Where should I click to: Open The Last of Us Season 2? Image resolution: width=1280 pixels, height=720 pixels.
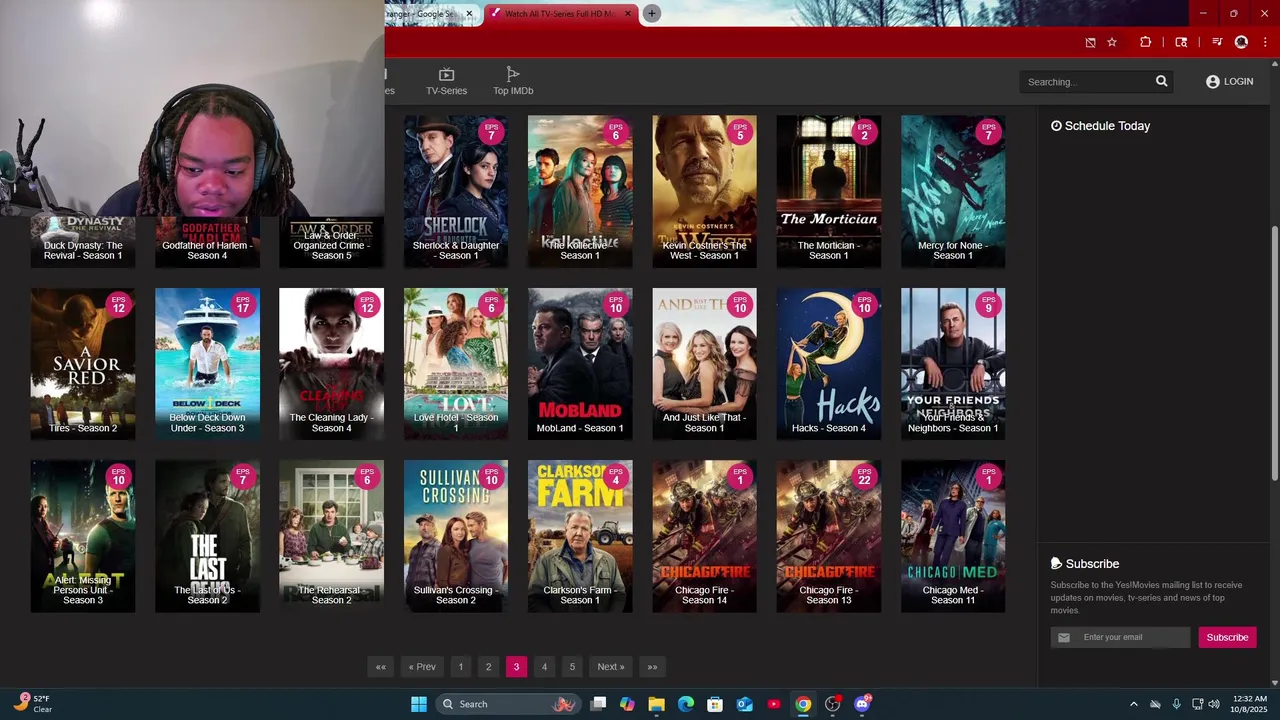(207, 536)
